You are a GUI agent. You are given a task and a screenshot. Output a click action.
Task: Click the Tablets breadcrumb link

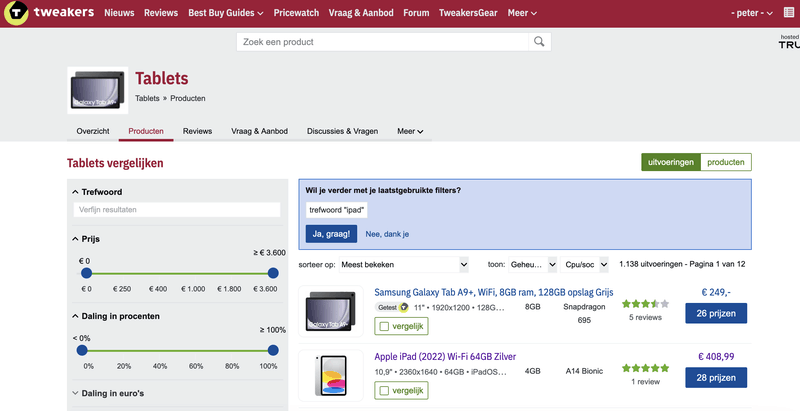pos(147,98)
